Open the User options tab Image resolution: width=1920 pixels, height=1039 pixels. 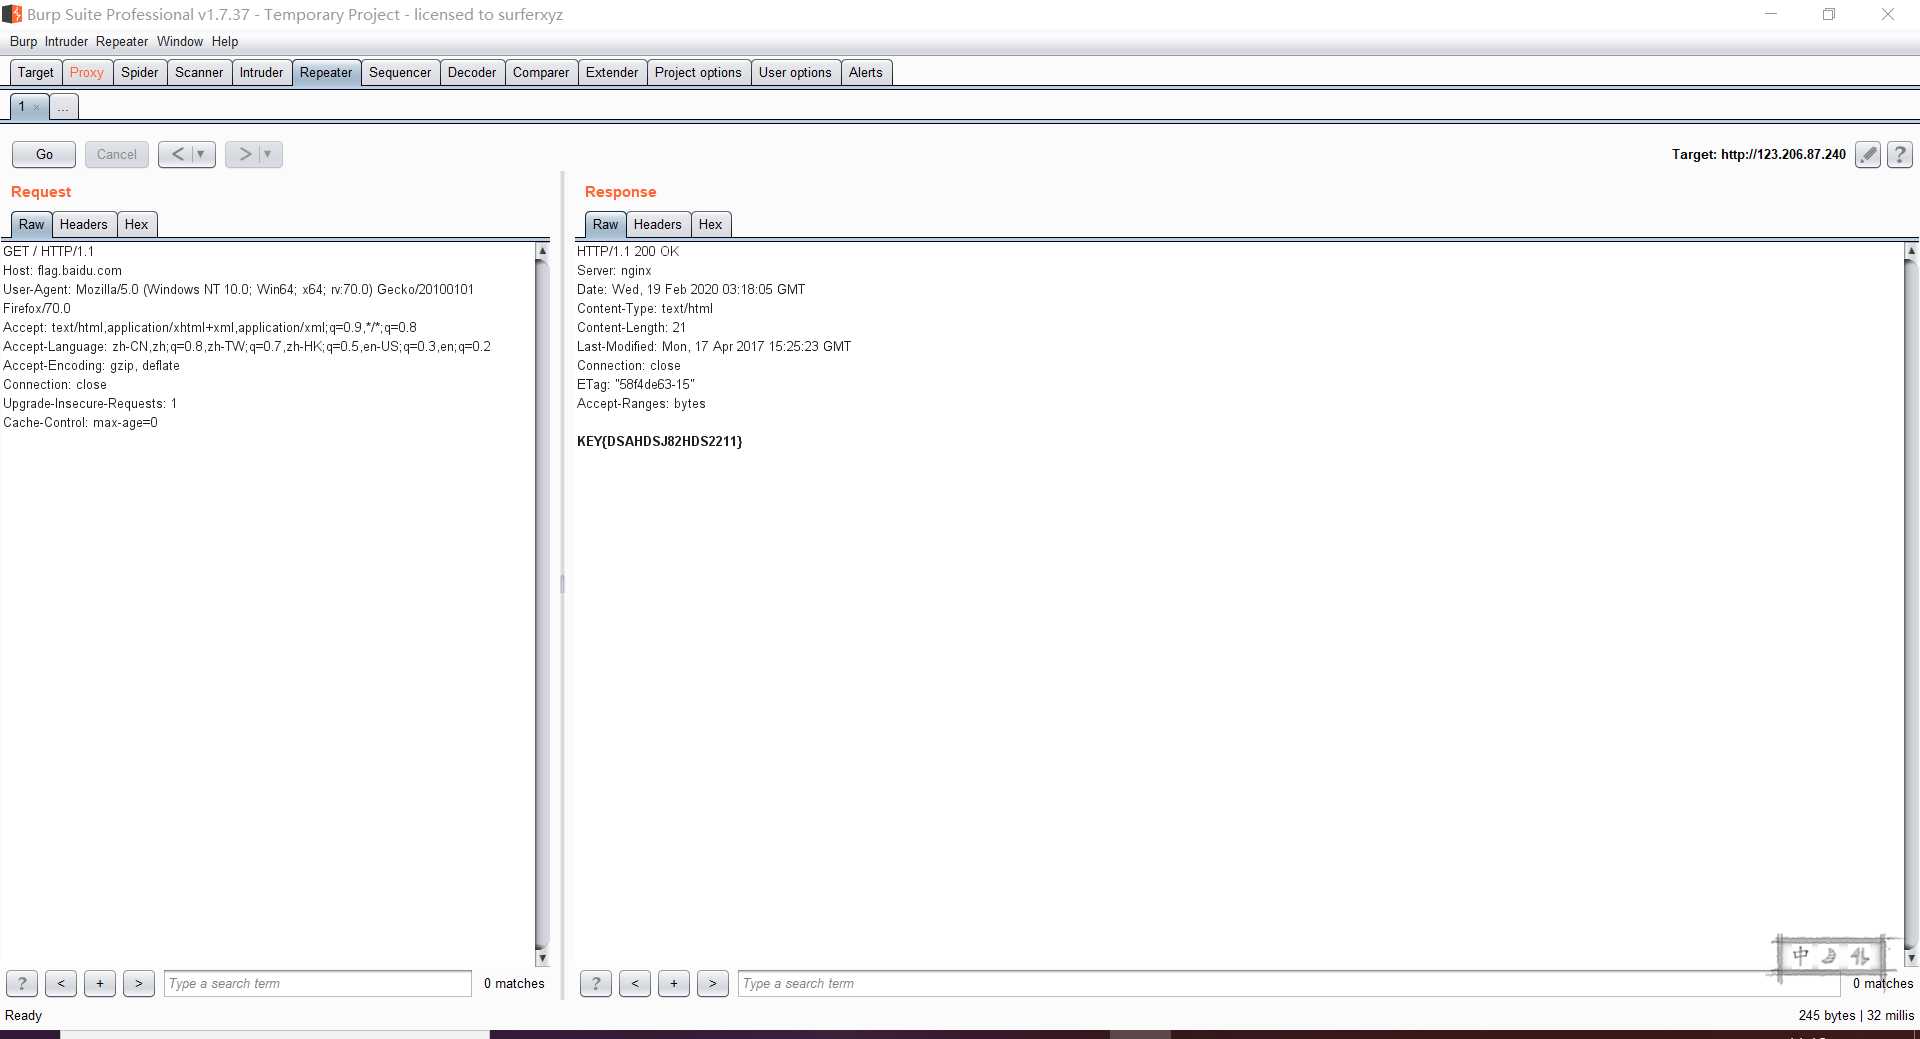coord(795,73)
